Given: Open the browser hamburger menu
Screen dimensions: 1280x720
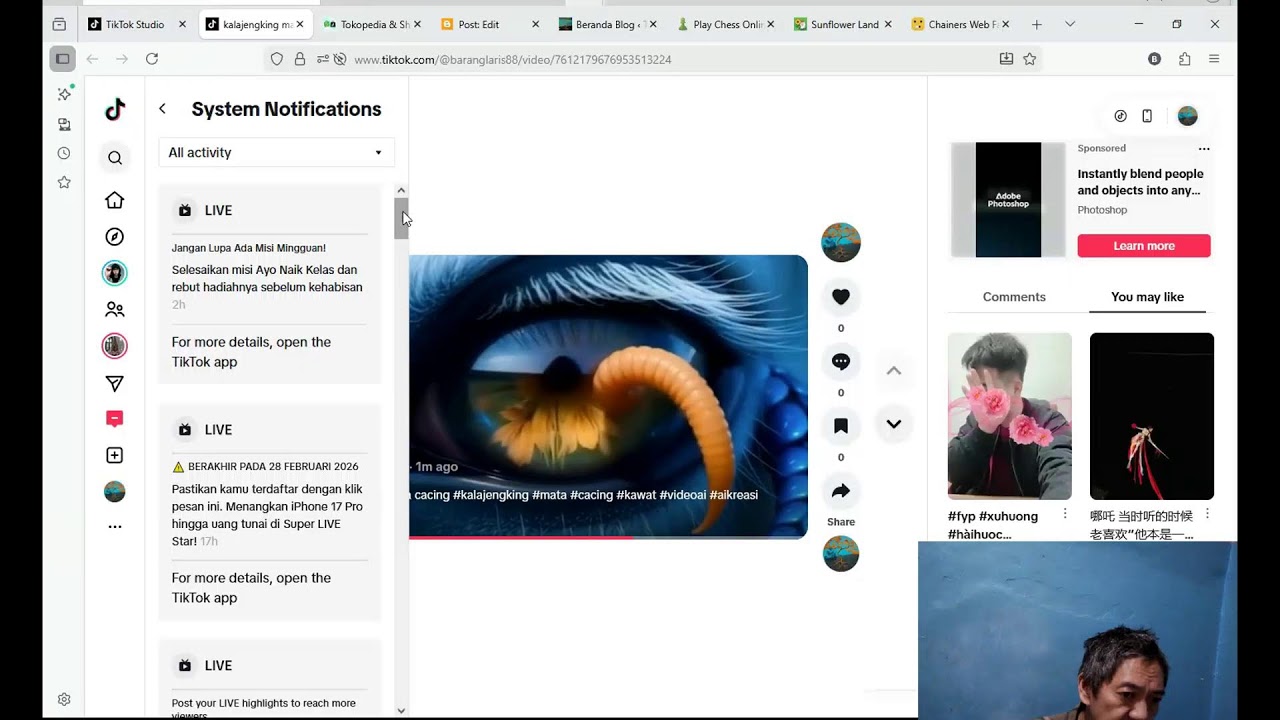Looking at the screenshot, I should [1214, 59].
